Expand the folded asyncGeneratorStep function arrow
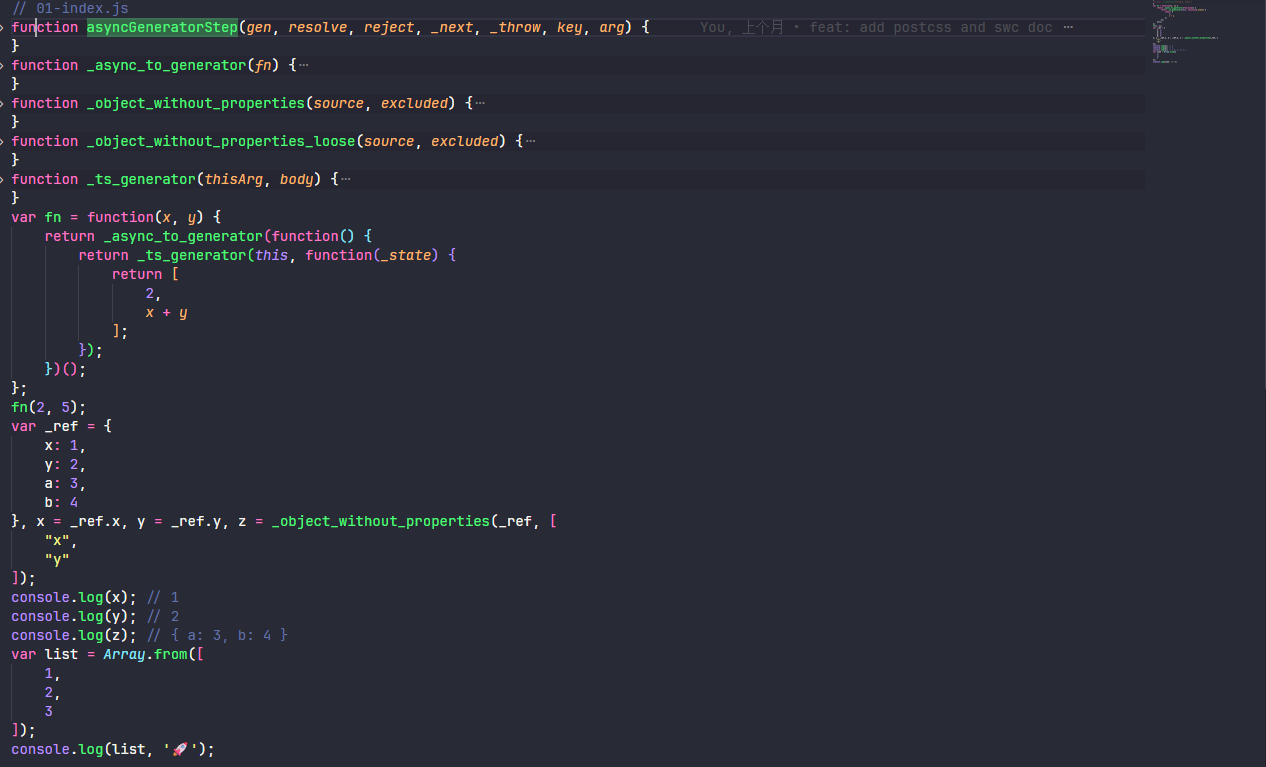 tap(4, 27)
